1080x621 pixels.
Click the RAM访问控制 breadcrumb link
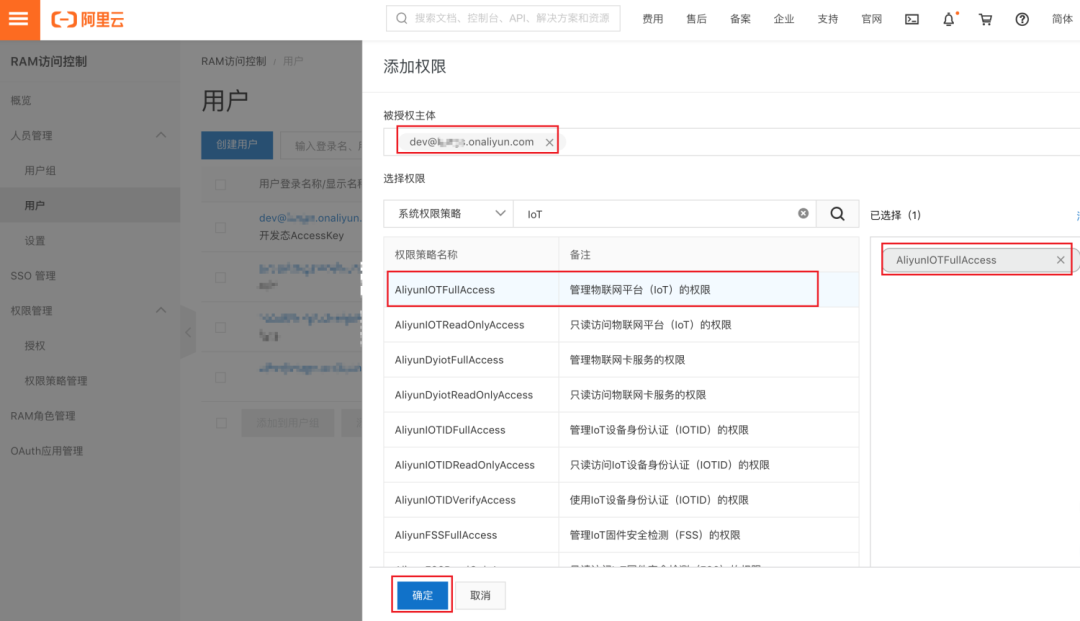pos(233,61)
